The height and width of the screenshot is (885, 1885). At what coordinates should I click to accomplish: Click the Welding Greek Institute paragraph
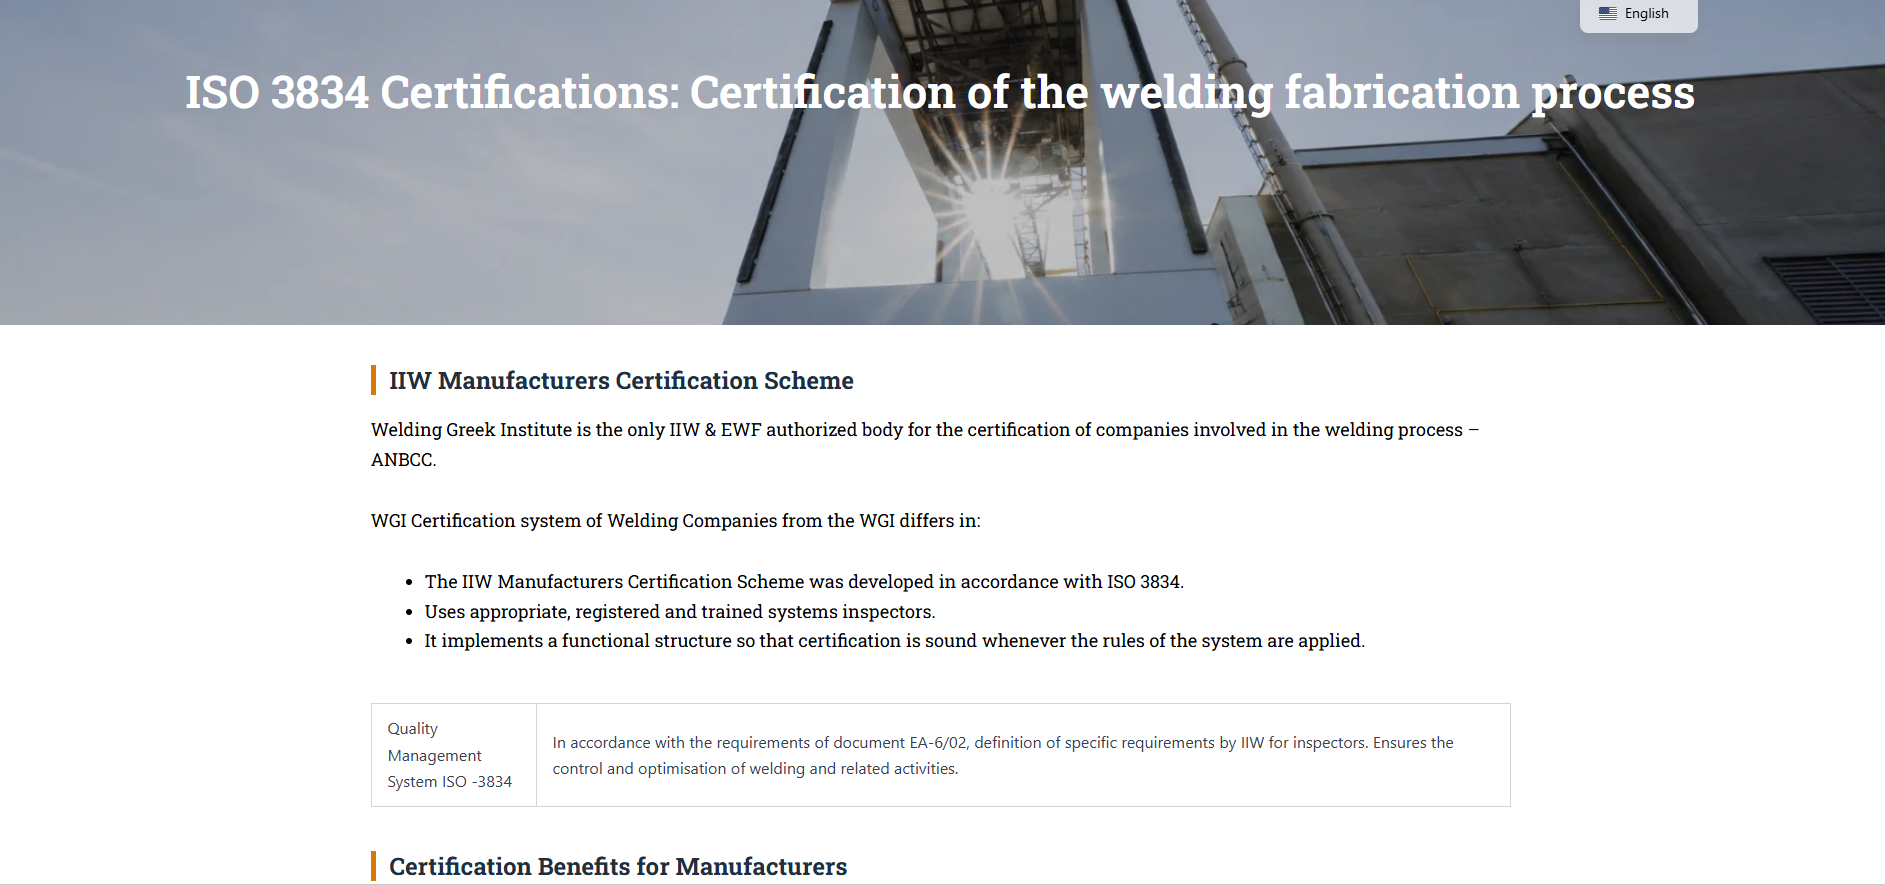[x=925, y=444]
